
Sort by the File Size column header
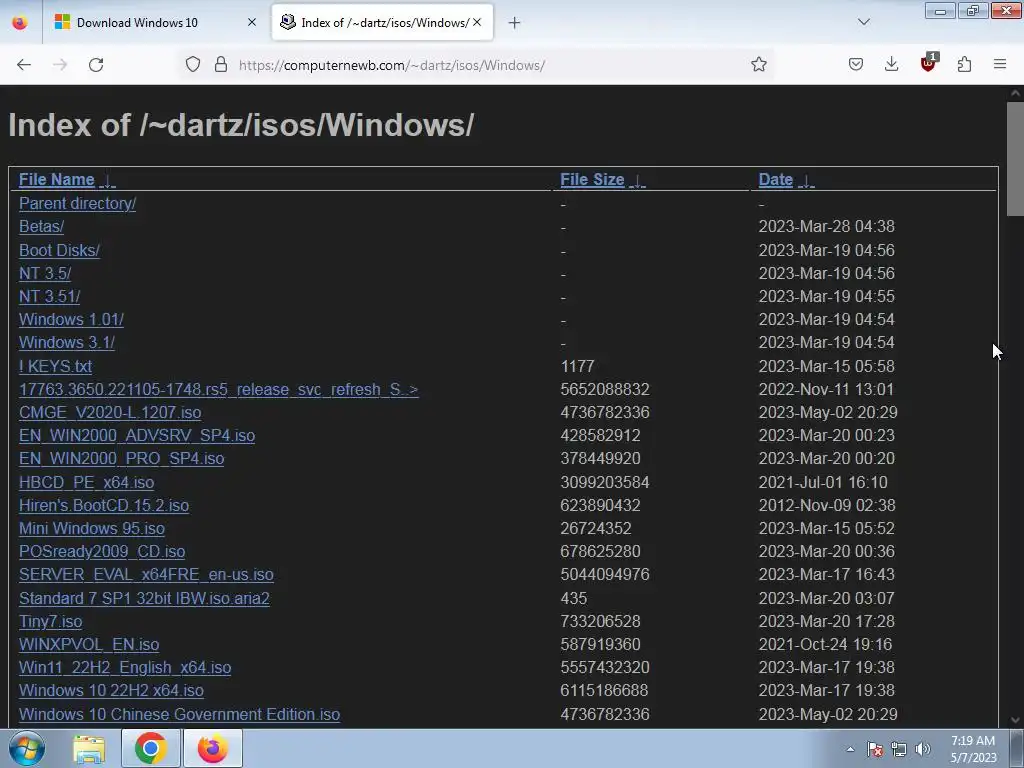pyautogui.click(x=592, y=180)
